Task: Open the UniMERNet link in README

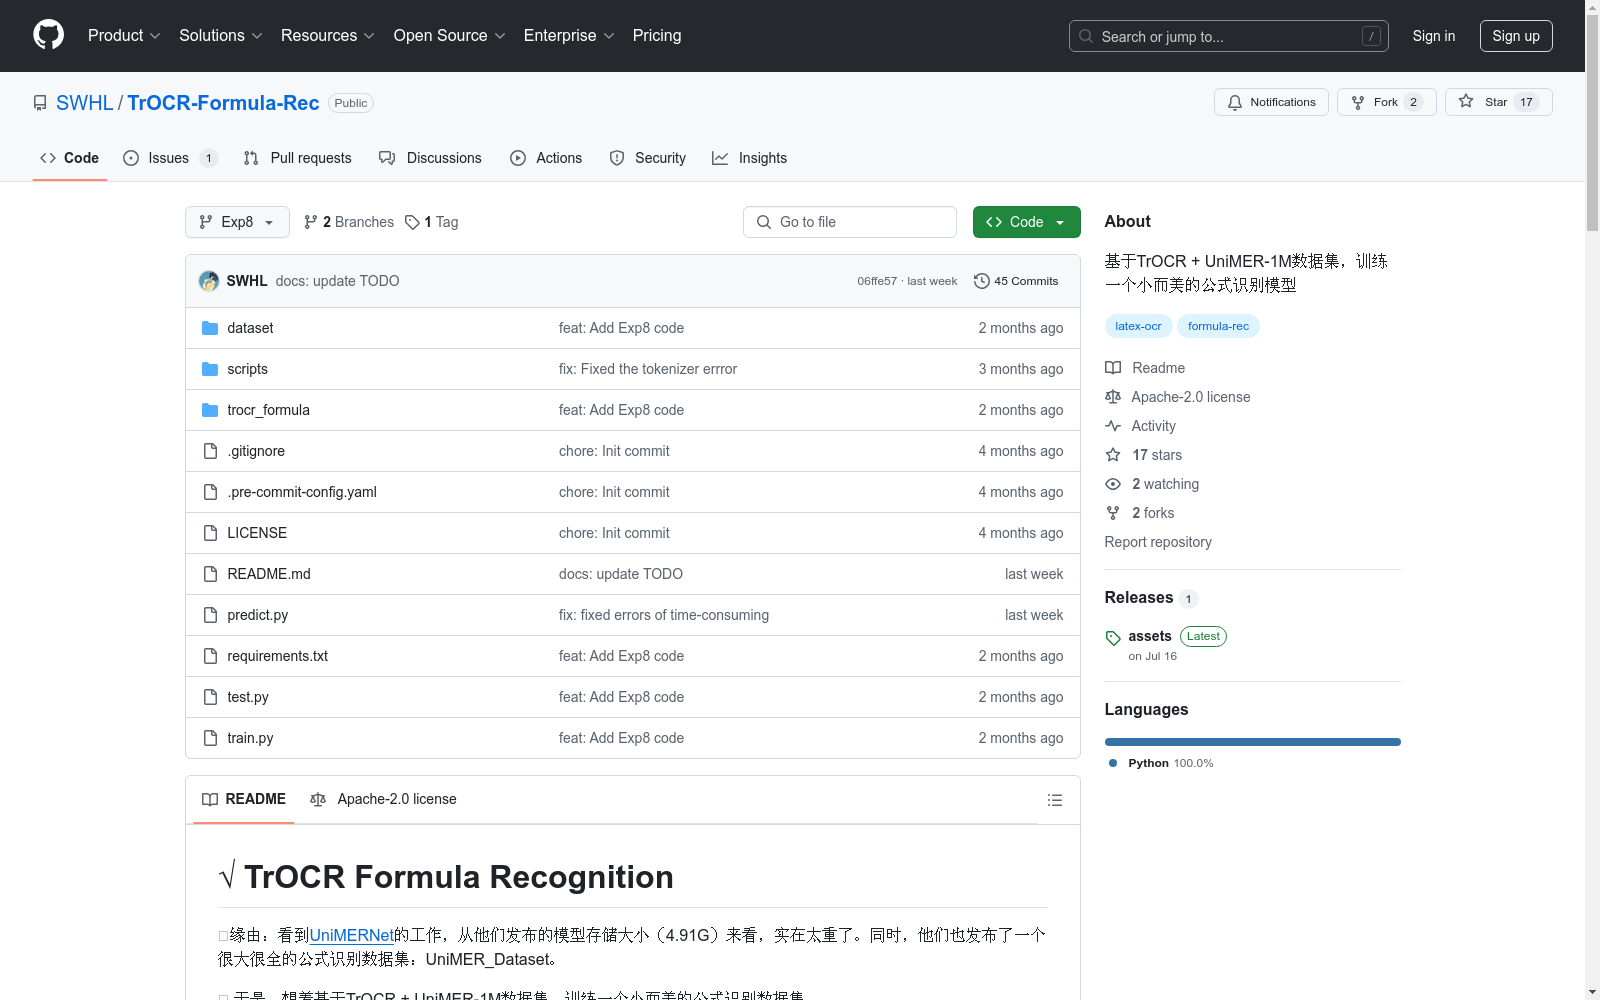Action: tap(352, 935)
